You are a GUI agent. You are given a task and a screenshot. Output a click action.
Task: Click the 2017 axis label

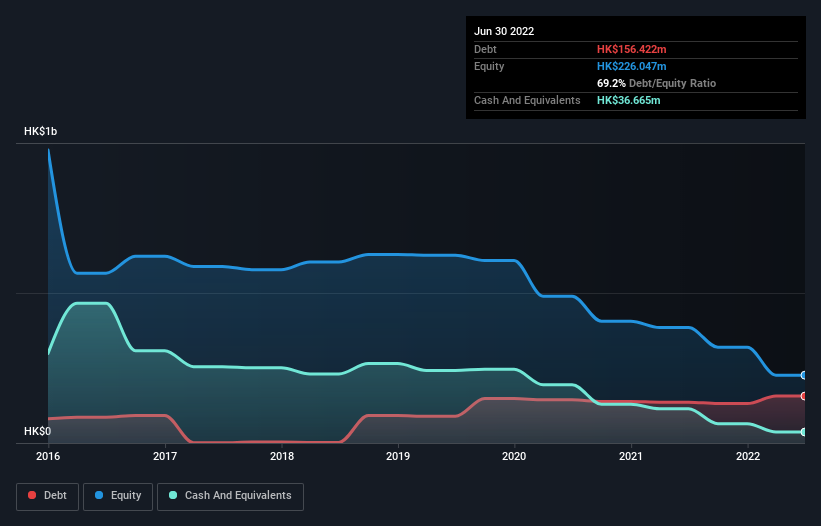click(x=165, y=456)
